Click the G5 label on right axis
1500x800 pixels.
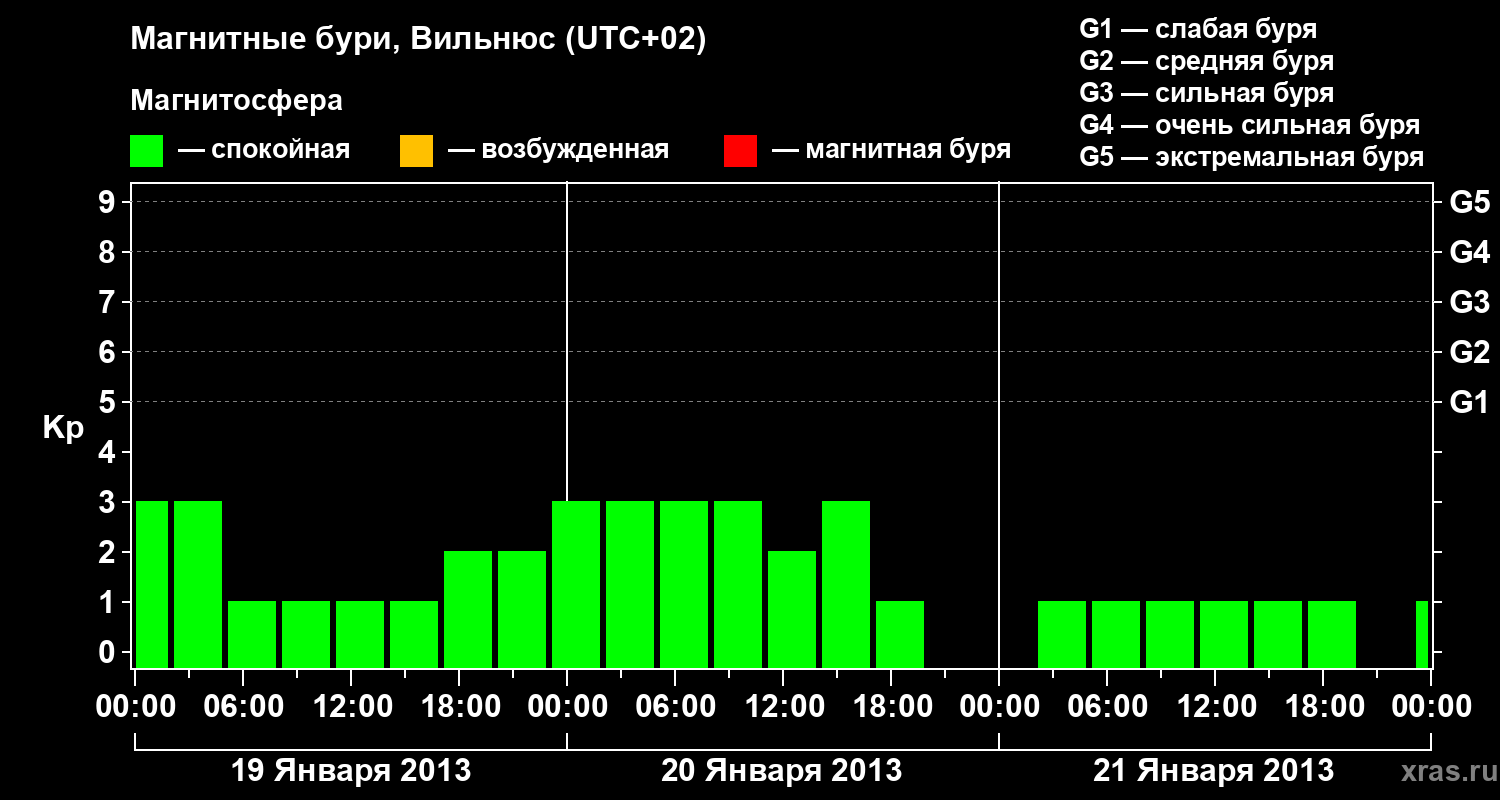(x=1470, y=202)
